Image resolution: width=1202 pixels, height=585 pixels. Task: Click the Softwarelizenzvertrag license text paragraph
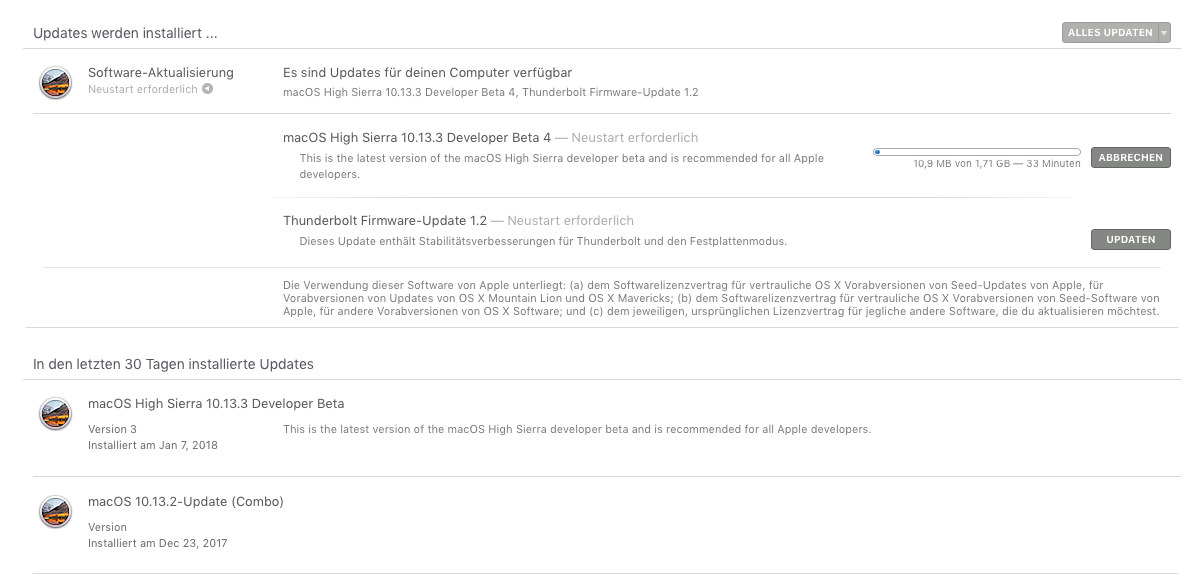coord(720,298)
